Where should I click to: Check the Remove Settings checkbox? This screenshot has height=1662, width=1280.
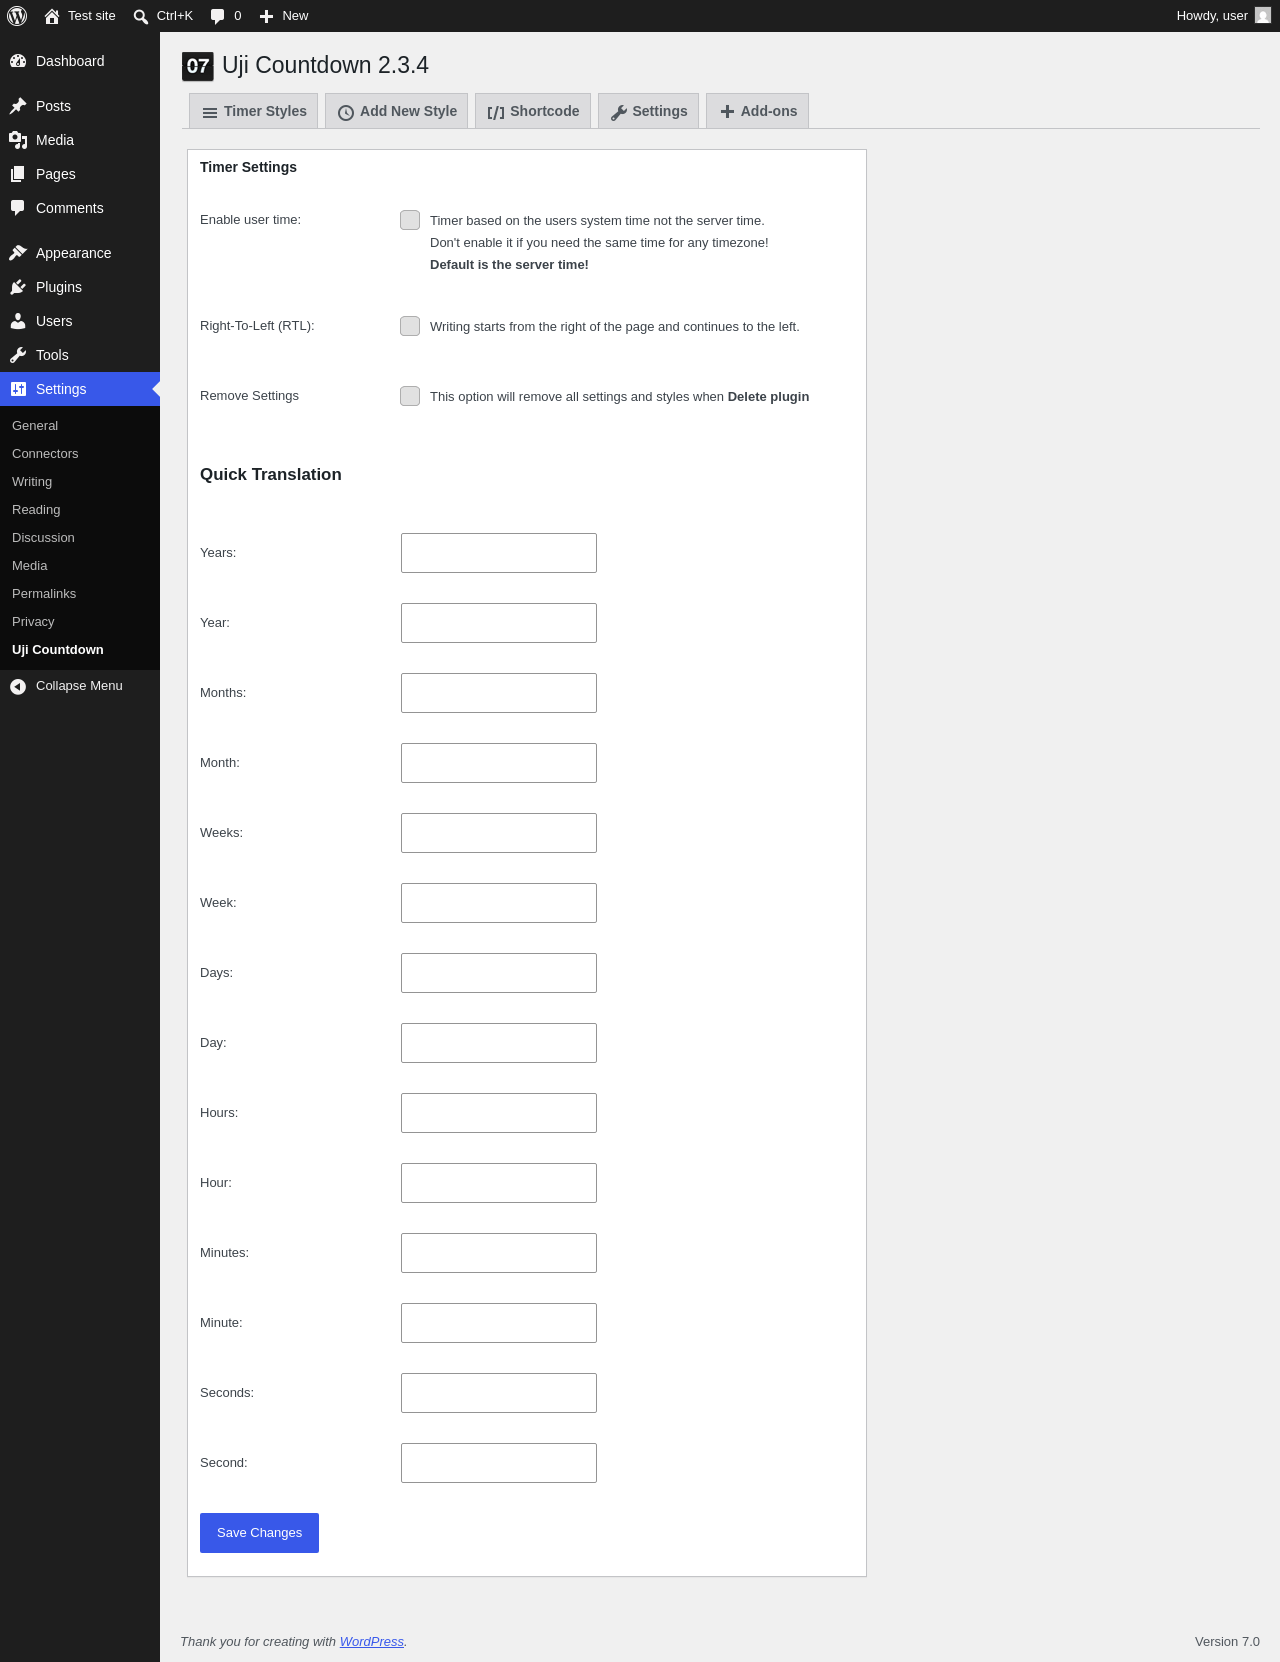point(410,396)
